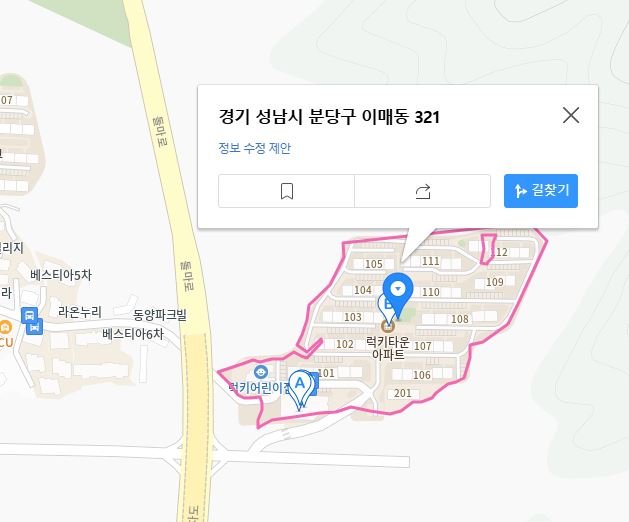Click the address title 이매동 321
This screenshot has height=522, width=629.
pyautogui.click(x=329, y=117)
